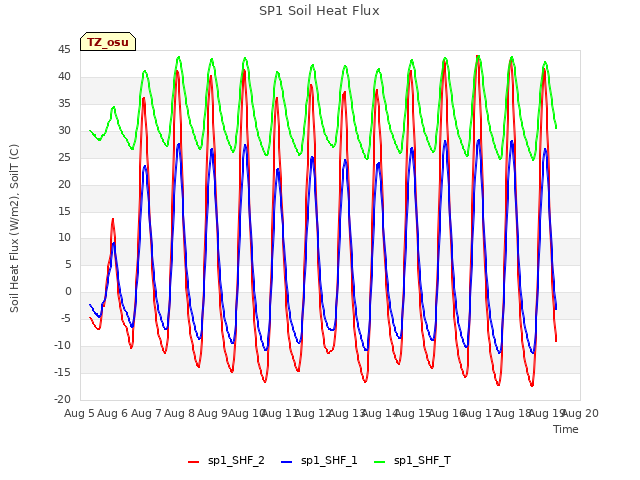This screenshot has height=480, width=640.
Task: Click the 15 y-axis tick label
Action: click(64, 211)
